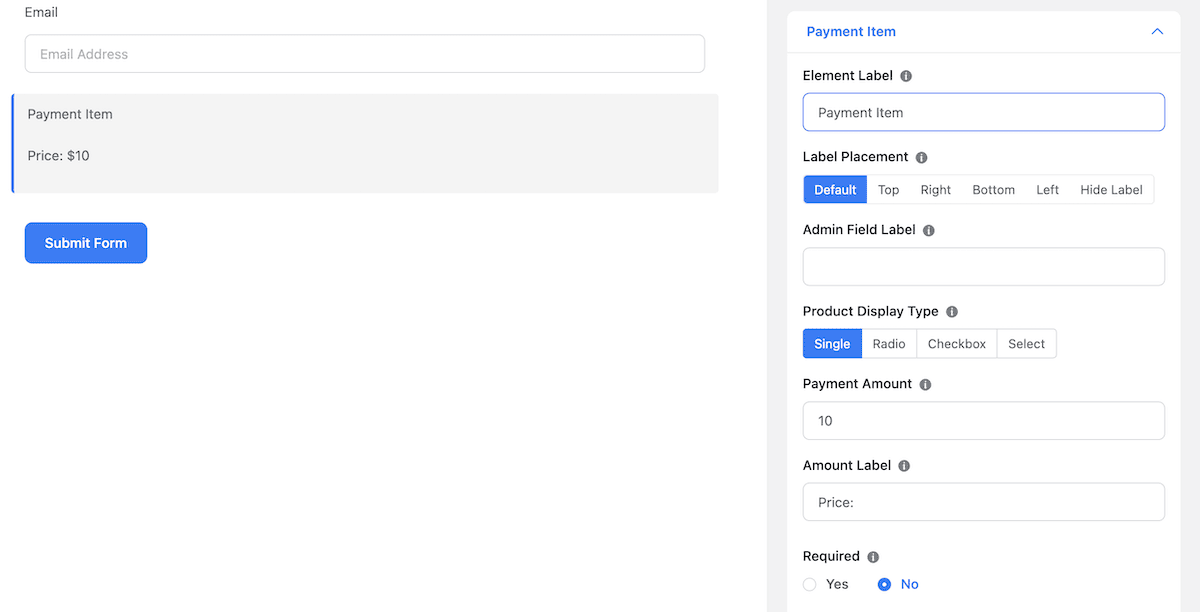Choose Top label placement
The image size is (1200, 612).
click(889, 190)
